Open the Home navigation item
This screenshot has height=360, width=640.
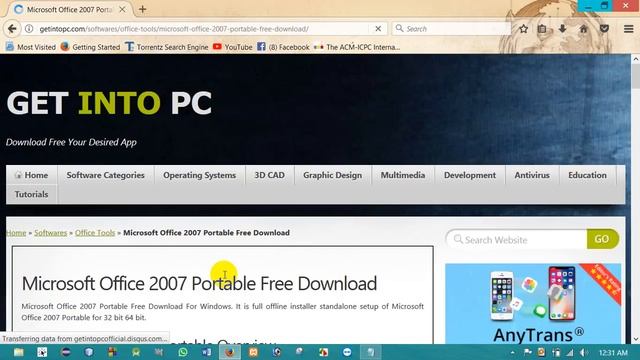pyautogui.click(x=31, y=175)
